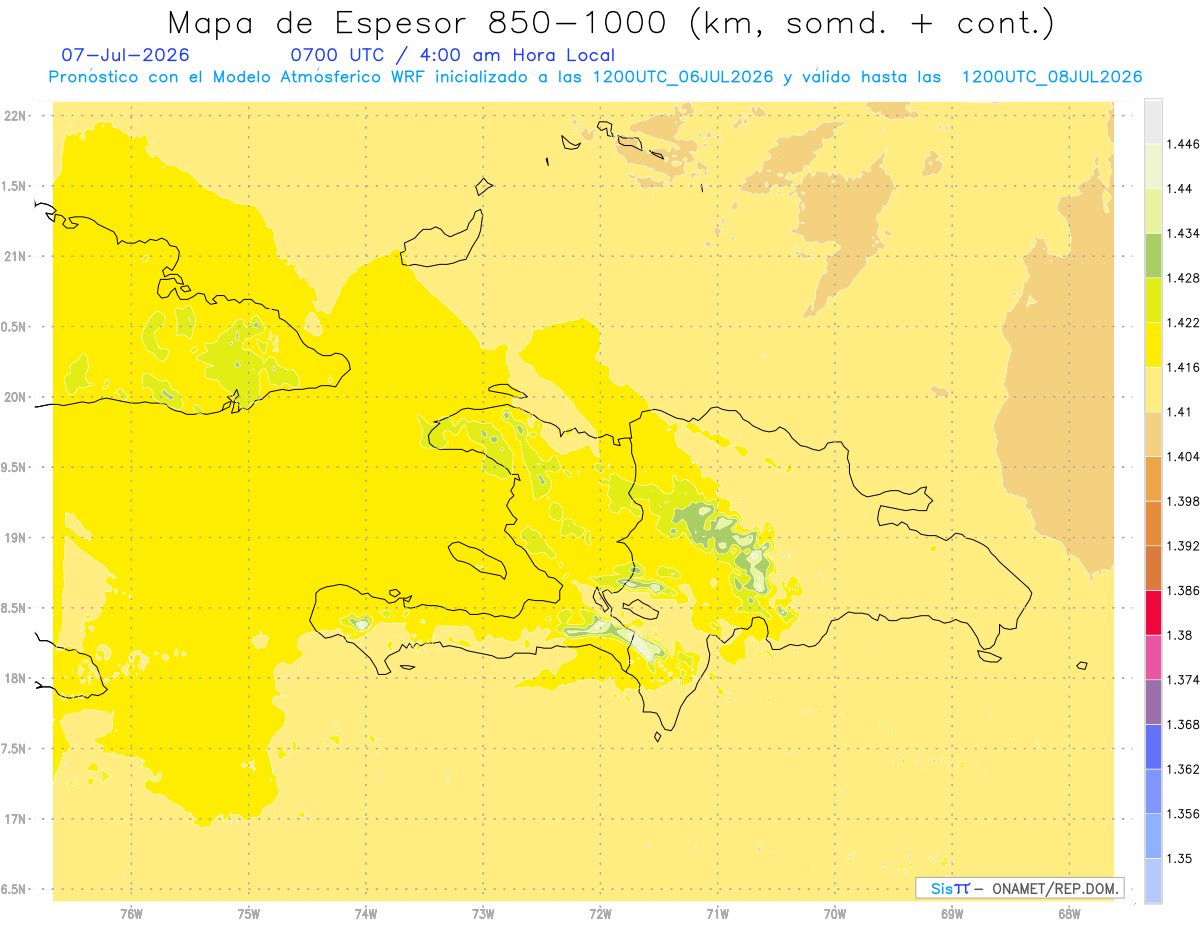Click the colorbar value "1.446"
This screenshot has width=1200, height=927.
coord(1184,144)
